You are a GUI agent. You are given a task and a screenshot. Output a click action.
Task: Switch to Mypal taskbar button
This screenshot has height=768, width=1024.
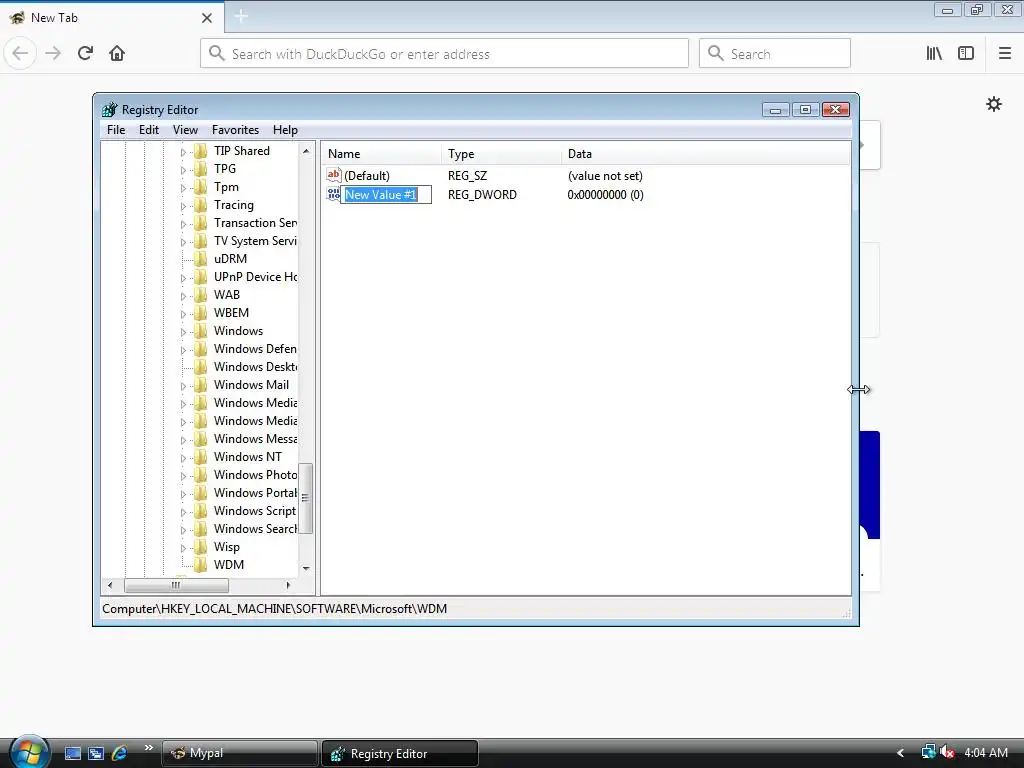tap(239, 753)
